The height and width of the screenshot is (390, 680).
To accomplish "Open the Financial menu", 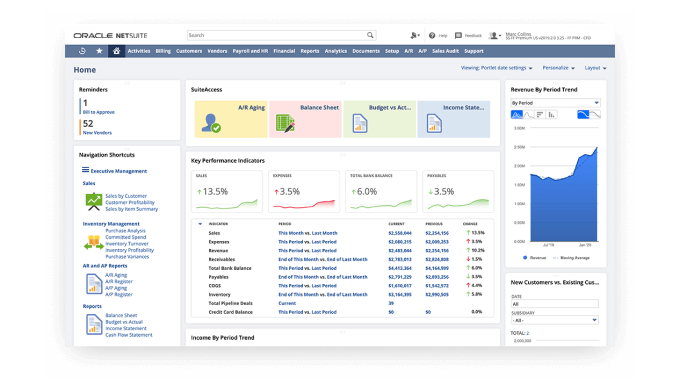I will (284, 51).
